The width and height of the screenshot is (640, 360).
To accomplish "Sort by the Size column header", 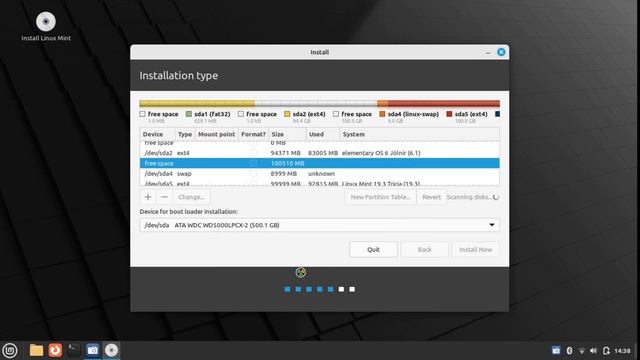I will point(287,134).
